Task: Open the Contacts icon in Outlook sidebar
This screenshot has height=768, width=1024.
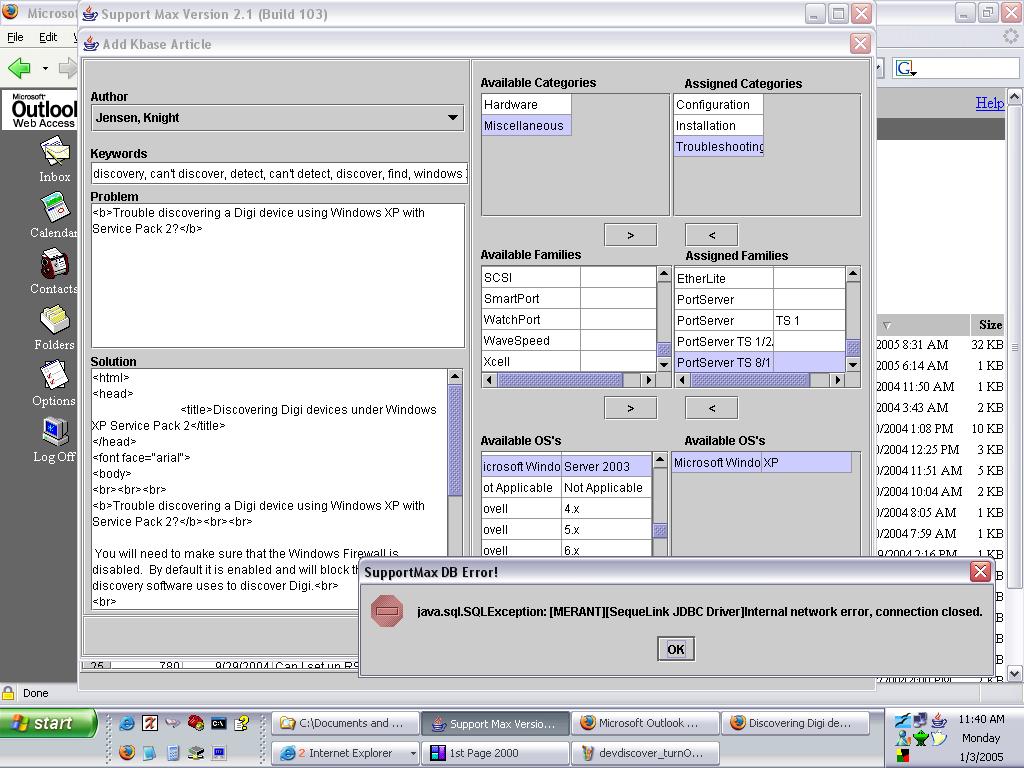Action: [54, 264]
